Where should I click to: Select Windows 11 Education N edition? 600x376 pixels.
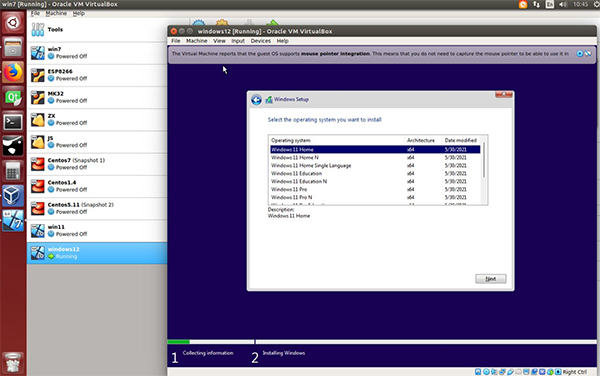point(375,182)
